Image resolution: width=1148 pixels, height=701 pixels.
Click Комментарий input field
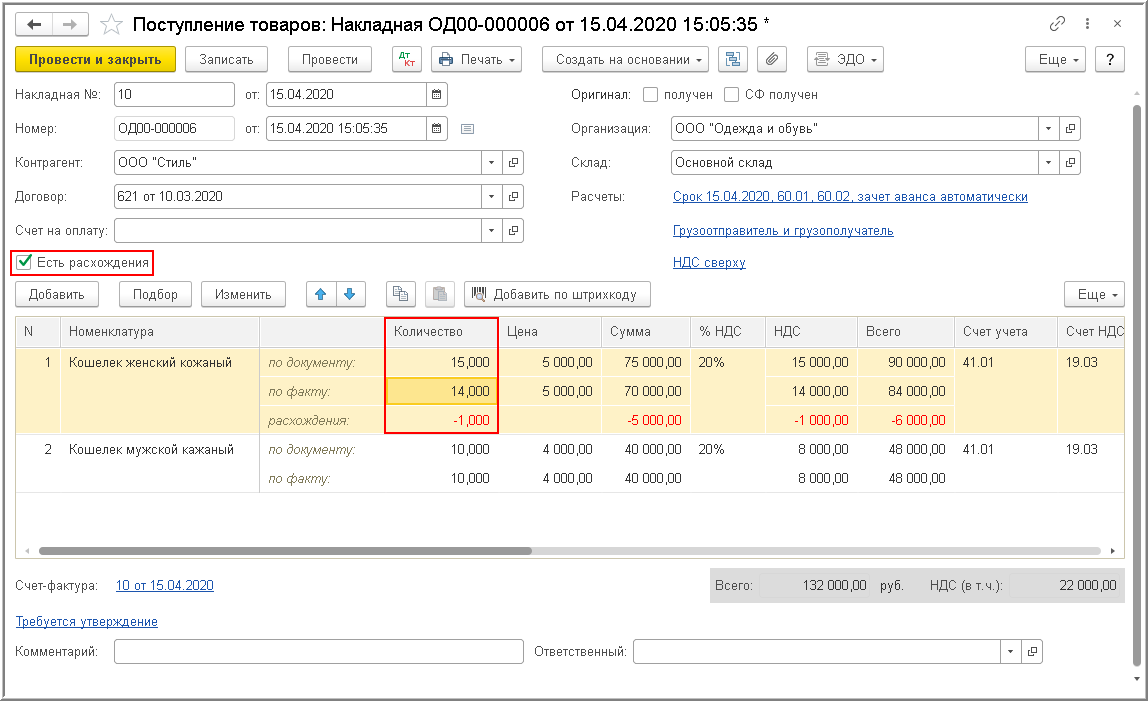(318, 651)
